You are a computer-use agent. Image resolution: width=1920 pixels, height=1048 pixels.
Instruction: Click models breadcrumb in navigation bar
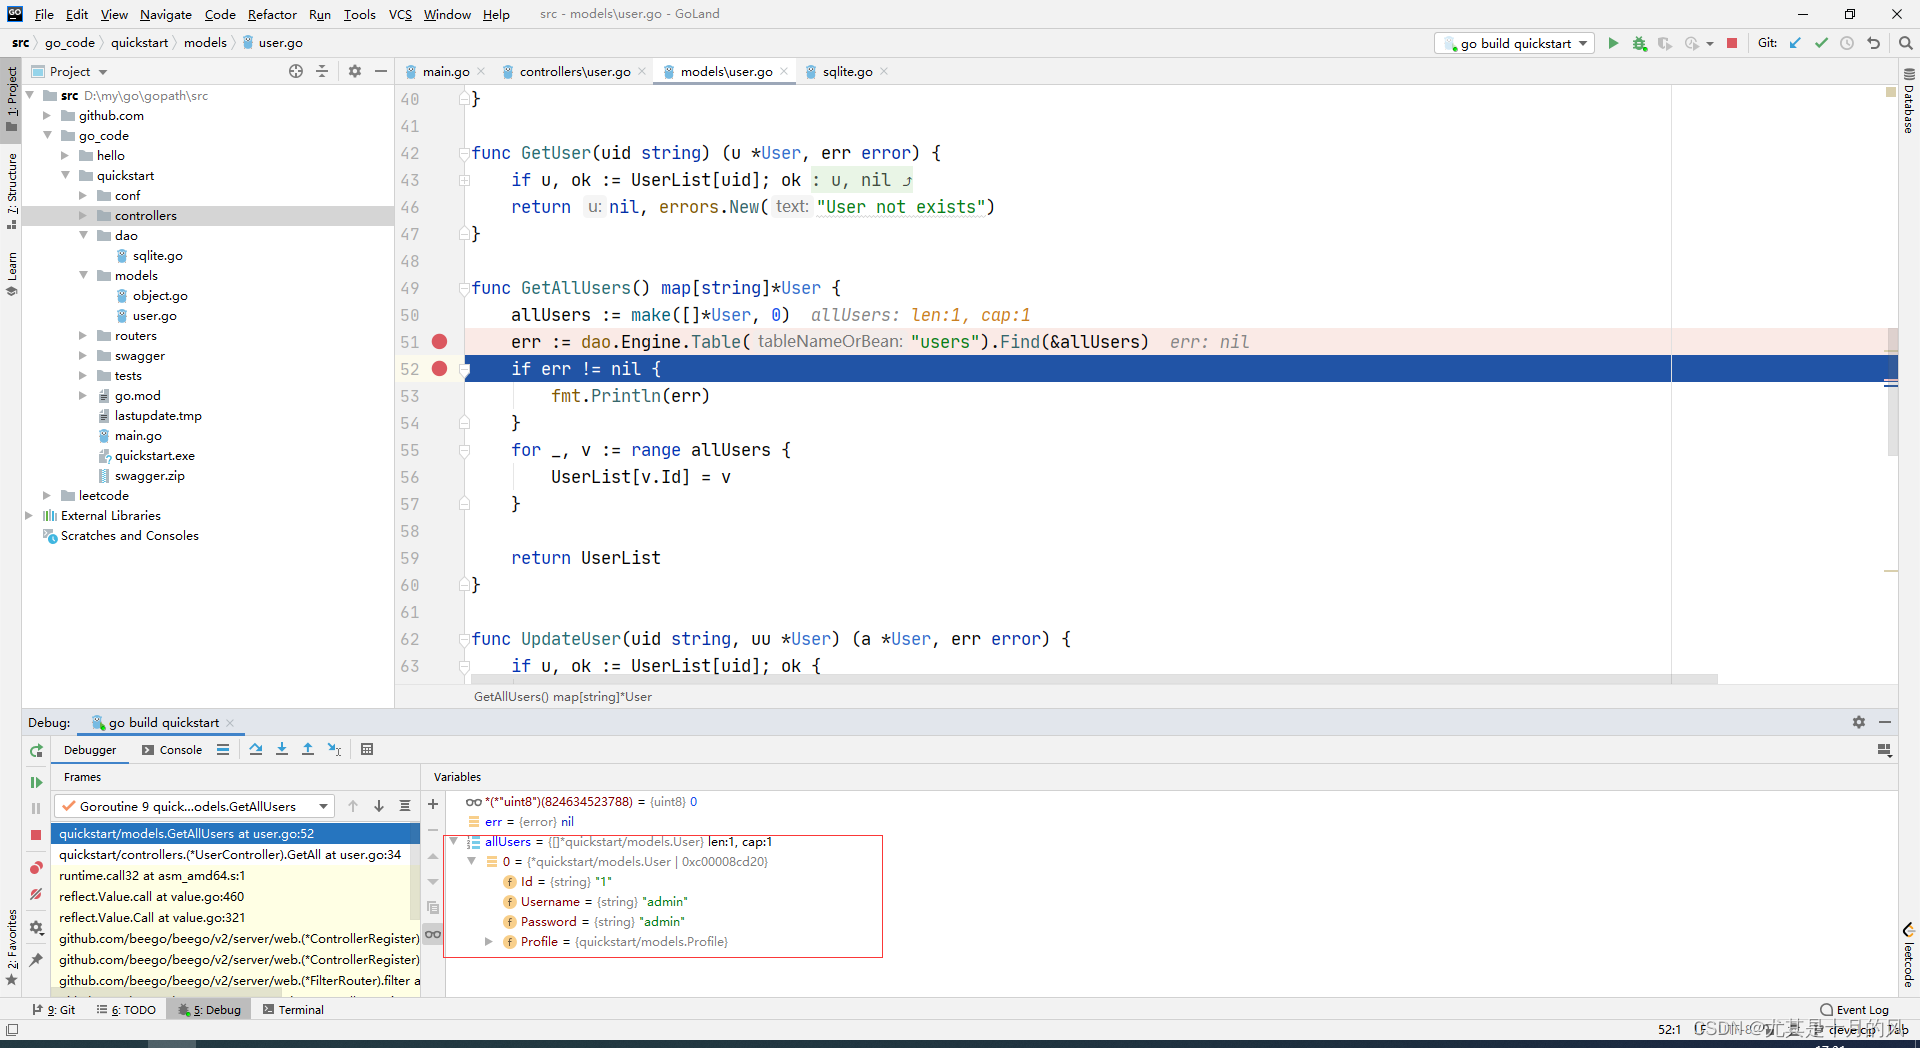205,43
